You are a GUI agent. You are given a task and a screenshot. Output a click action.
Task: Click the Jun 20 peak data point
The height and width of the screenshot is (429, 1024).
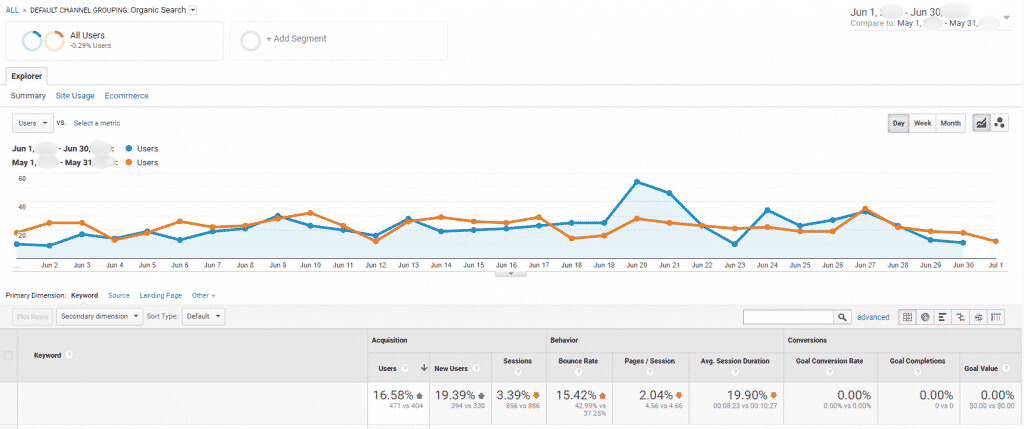636,182
